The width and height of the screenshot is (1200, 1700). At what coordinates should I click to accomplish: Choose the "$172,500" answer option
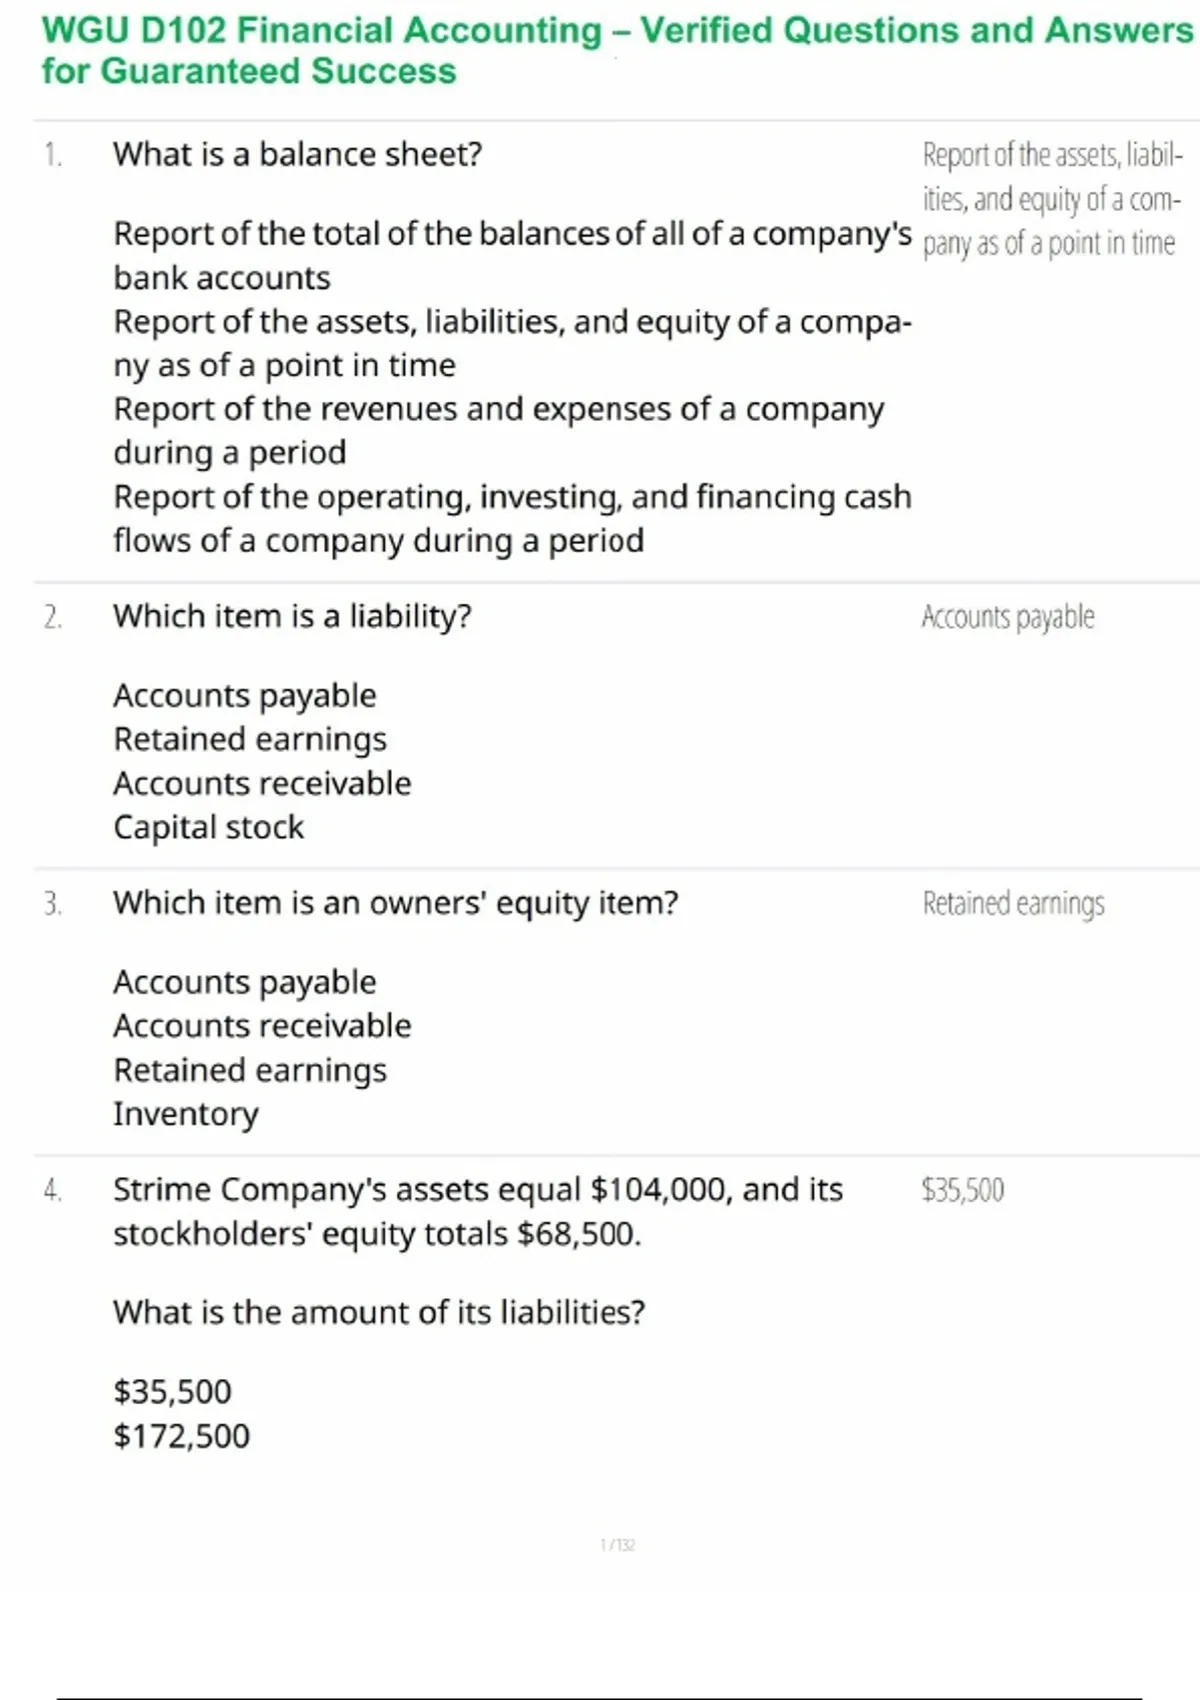[181, 1436]
